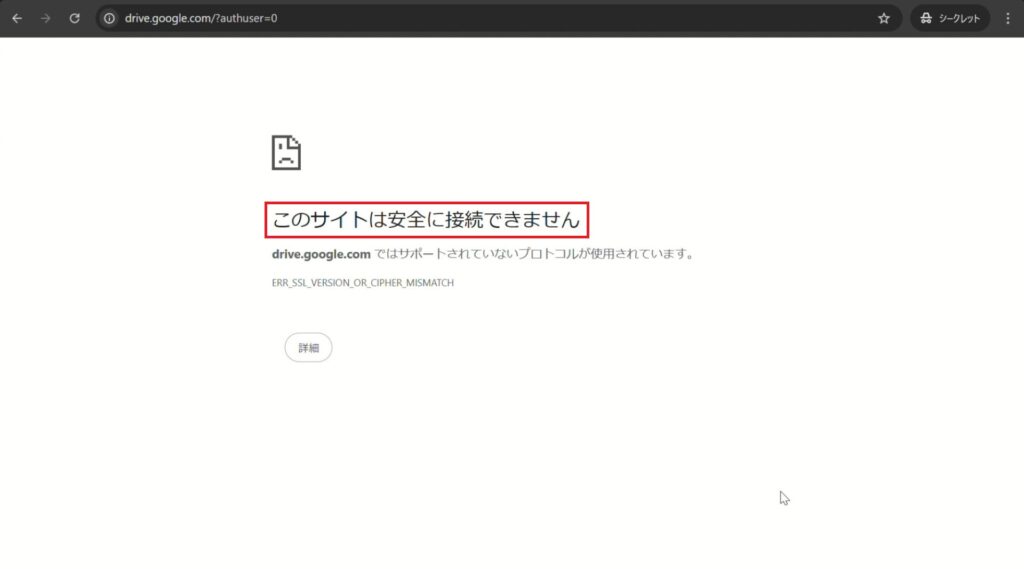Click the 安全 characters in the error heading

click(409, 220)
